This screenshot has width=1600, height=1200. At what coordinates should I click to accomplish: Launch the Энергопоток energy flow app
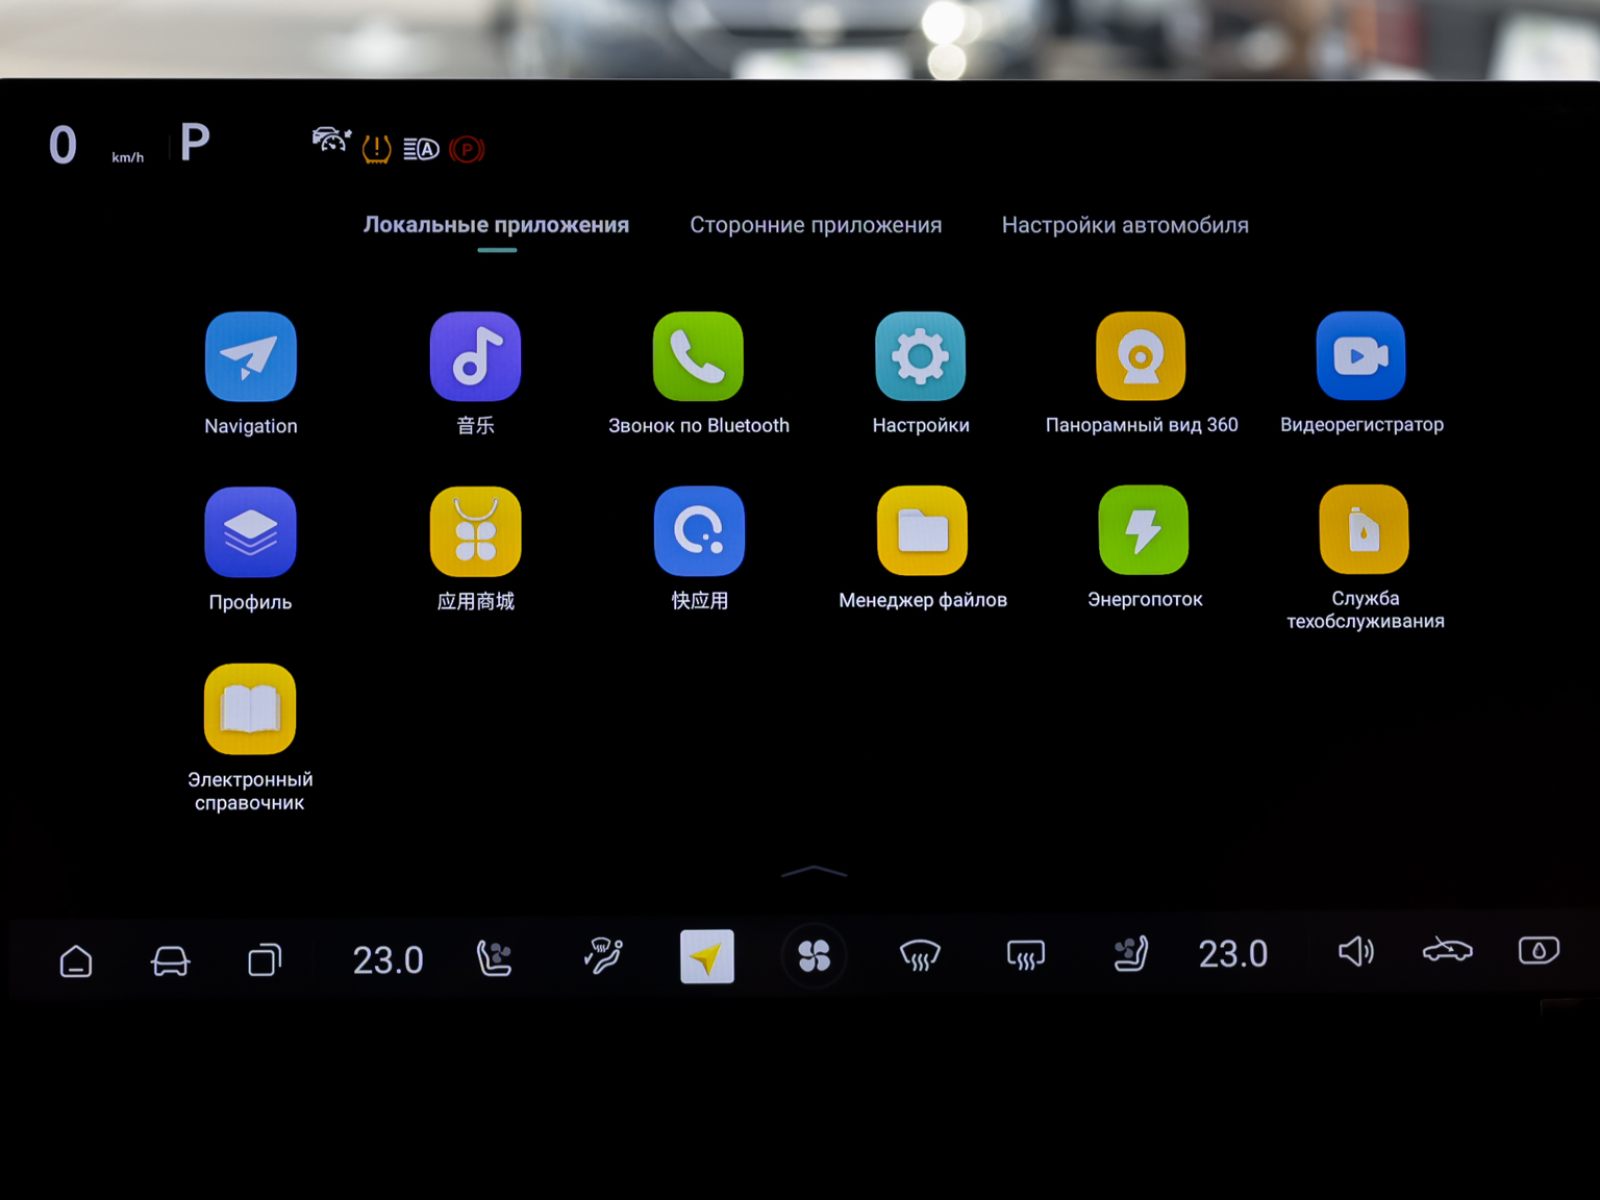pyautogui.click(x=1144, y=530)
